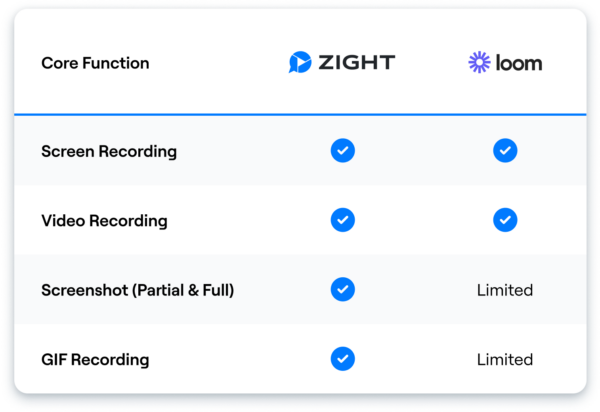Image resolution: width=600 pixels, height=412 pixels.
Task: Click the Loom starburst logo icon
Action: pos(480,63)
